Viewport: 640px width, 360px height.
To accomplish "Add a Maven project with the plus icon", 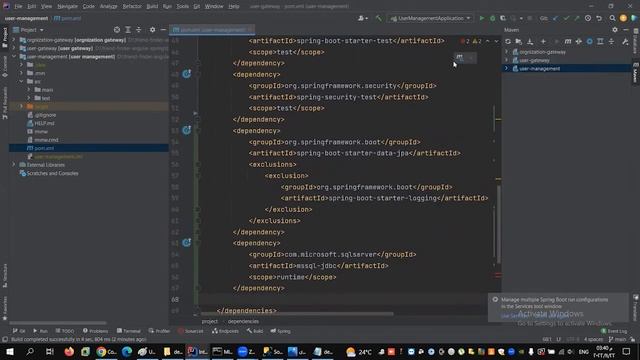I will coord(543,42).
